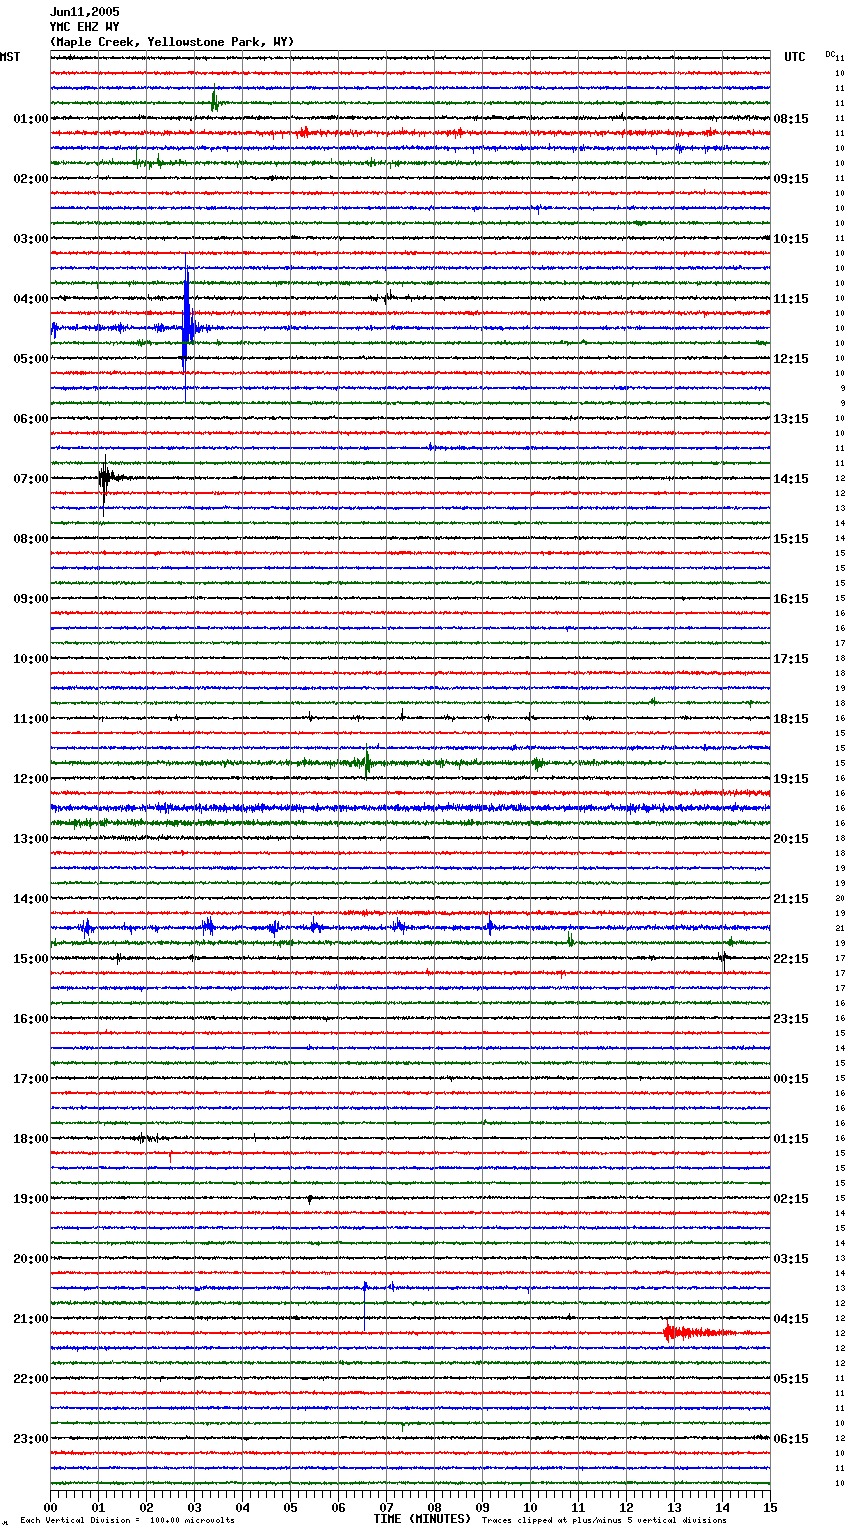The image size is (850, 1534).
Task: Click the 02:15 UTC time label
Action: pyautogui.click(x=791, y=1199)
